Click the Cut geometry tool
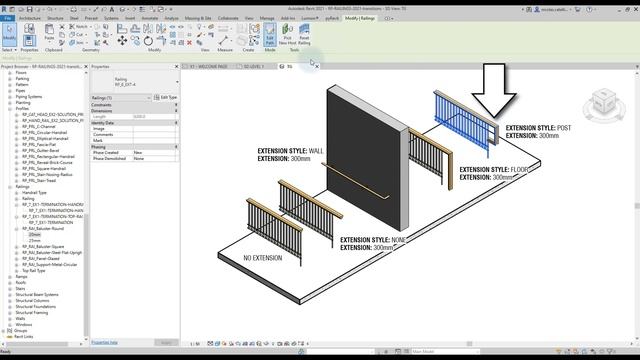Screen dimensions: 640x360 click(x=78, y=35)
